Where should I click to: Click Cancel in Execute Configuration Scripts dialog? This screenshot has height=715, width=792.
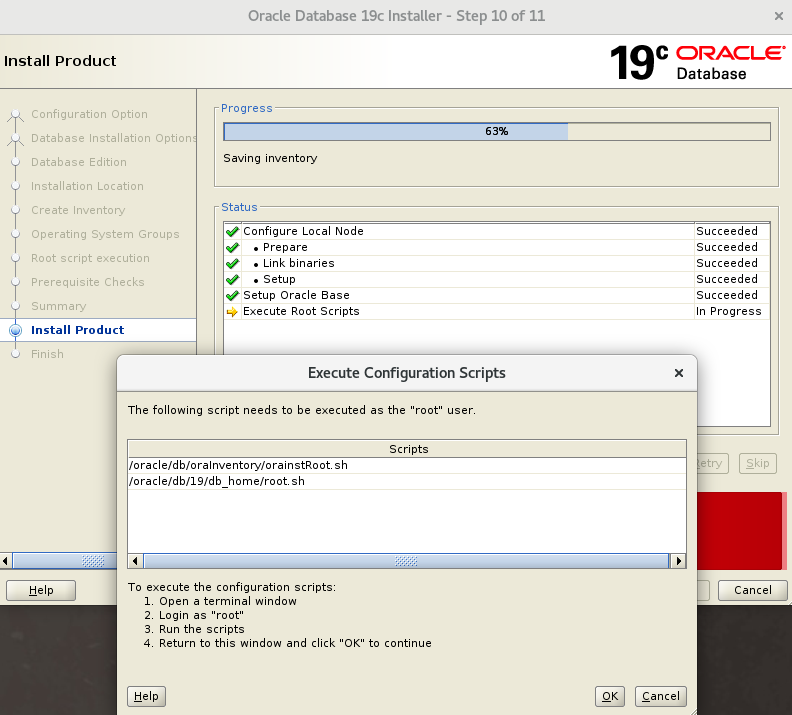pos(661,696)
